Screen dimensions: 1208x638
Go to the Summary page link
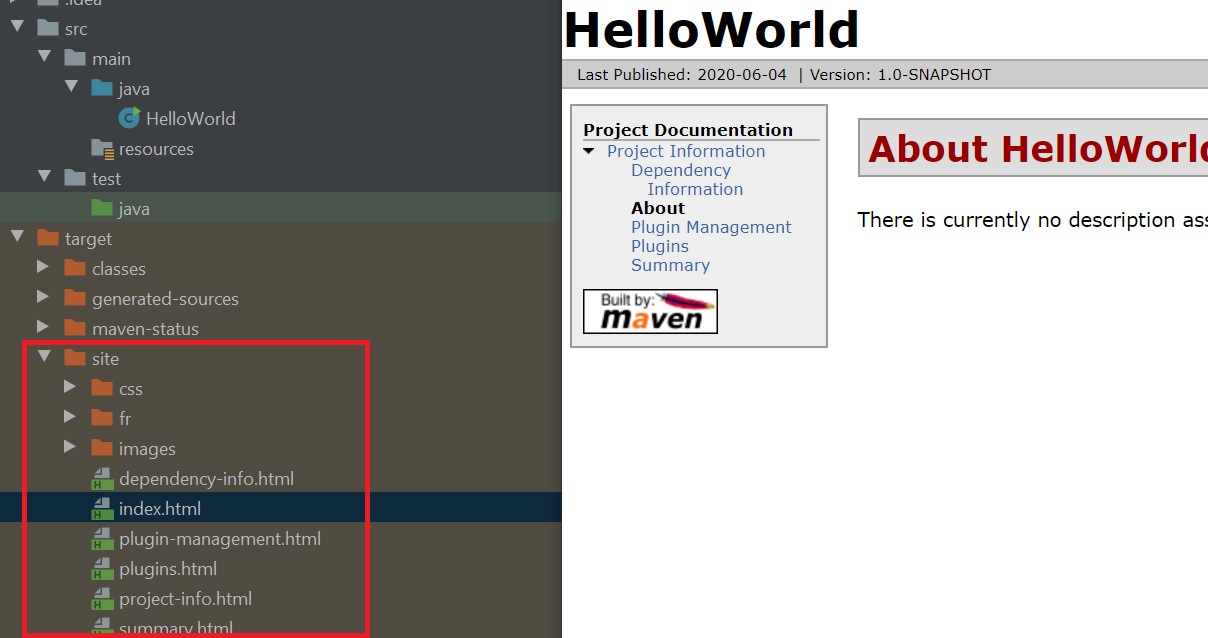[670, 265]
